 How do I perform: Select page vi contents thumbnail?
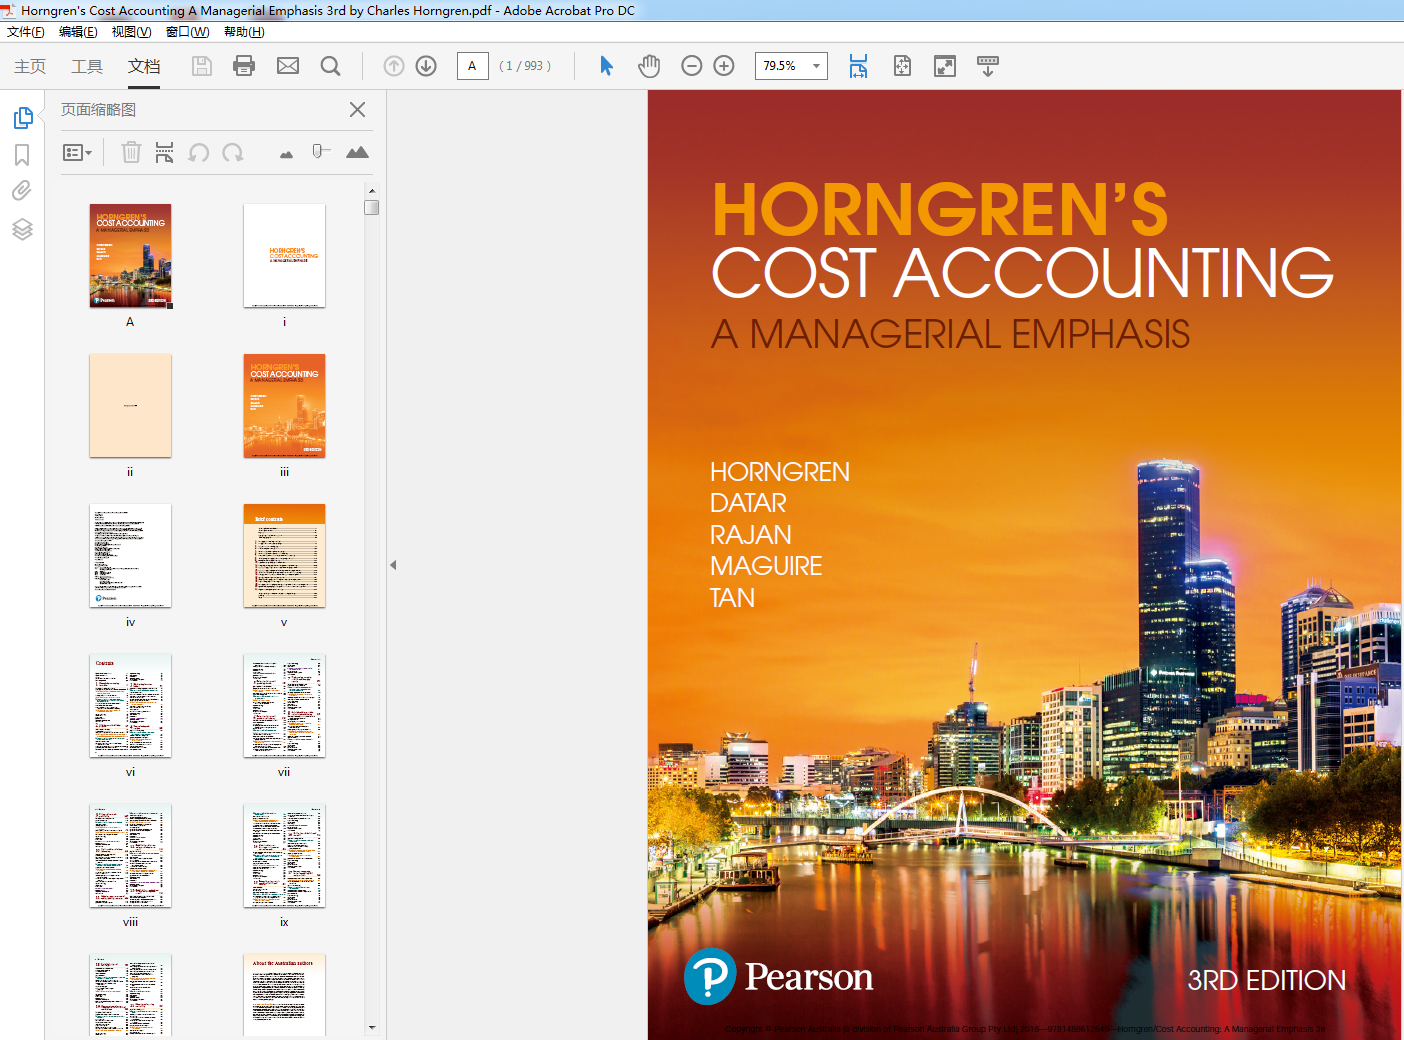(x=130, y=706)
